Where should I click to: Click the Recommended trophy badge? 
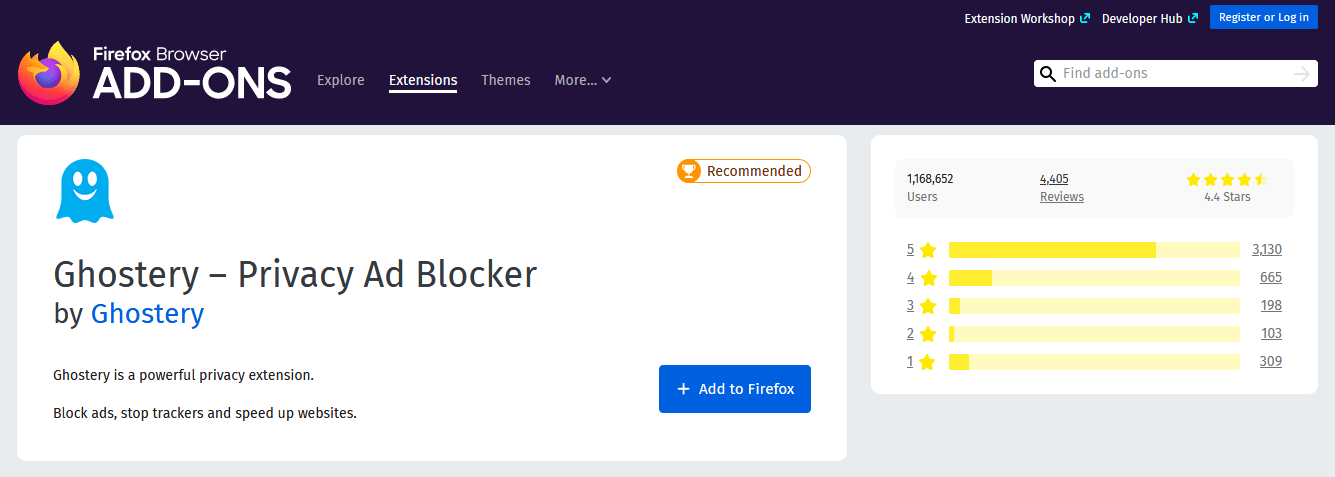pos(743,171)
